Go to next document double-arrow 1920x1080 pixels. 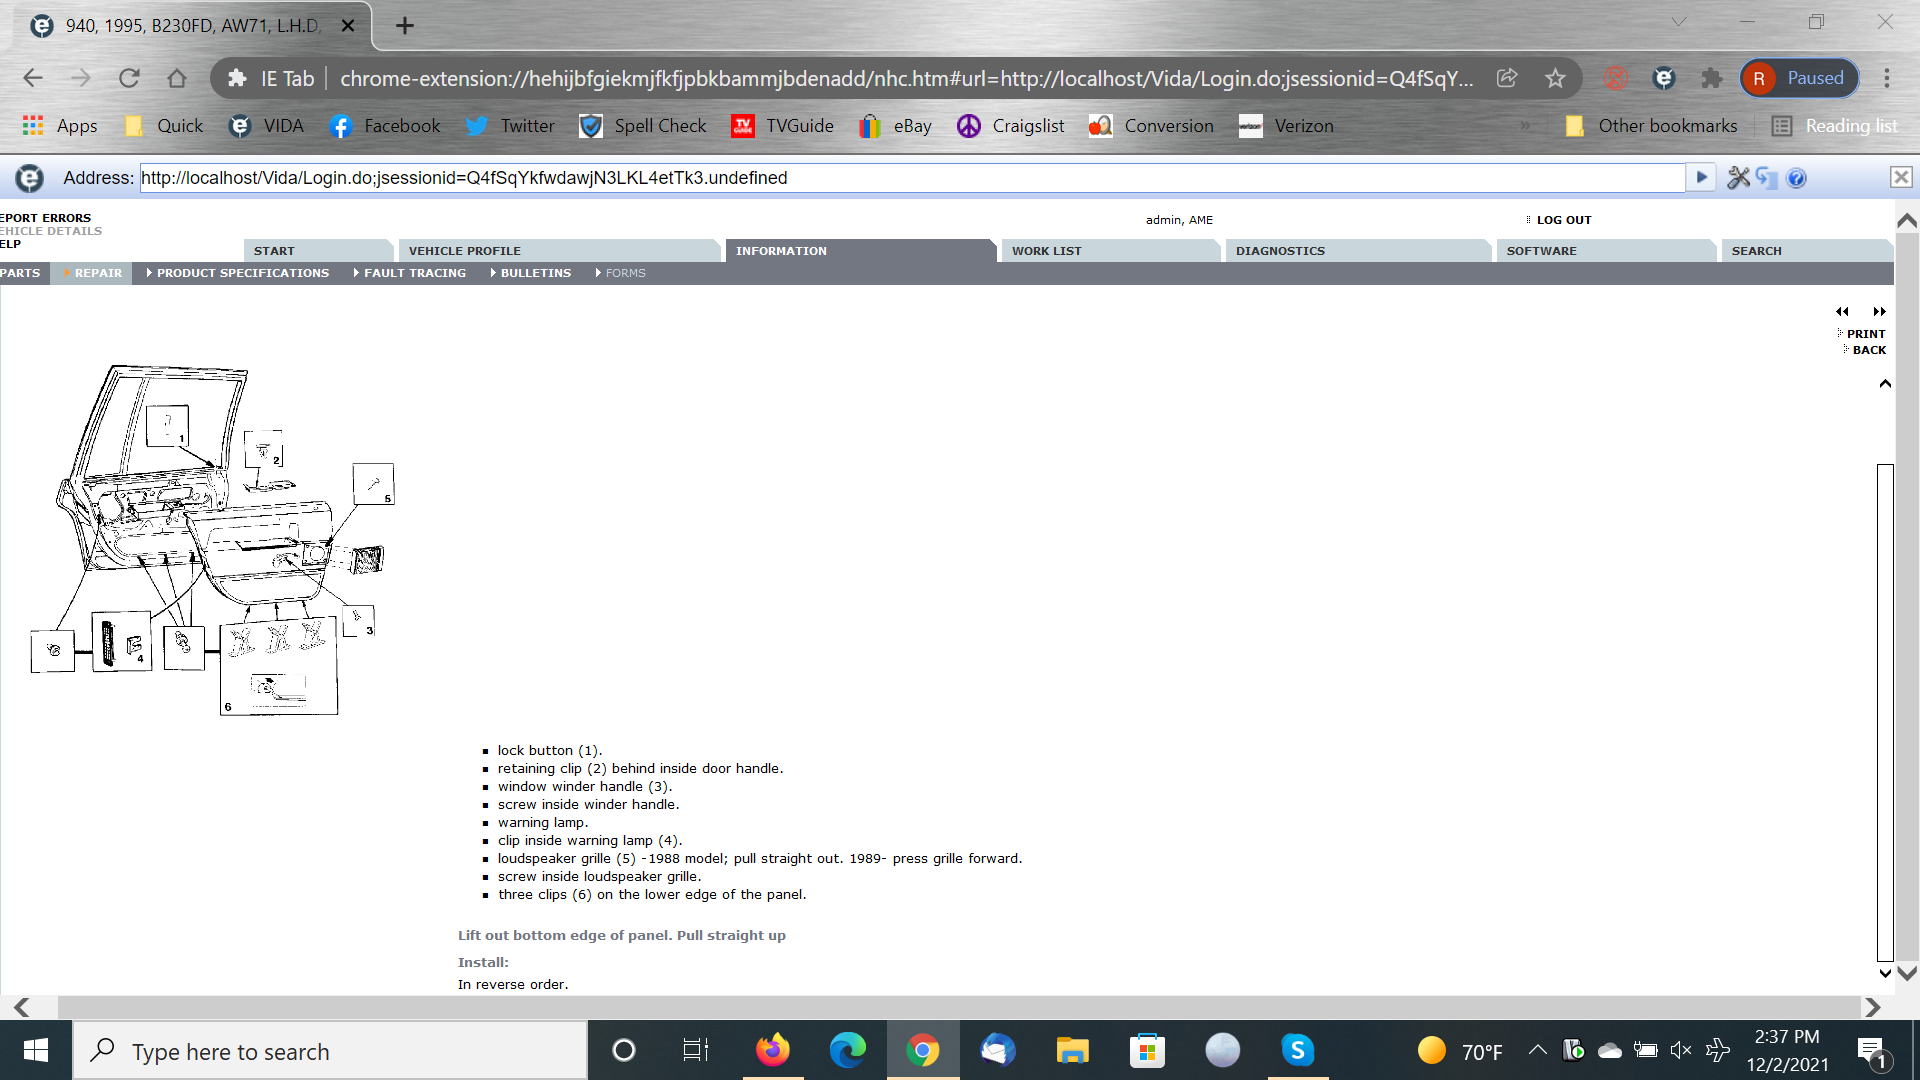pyautogui.click(x=1879, y=312)
